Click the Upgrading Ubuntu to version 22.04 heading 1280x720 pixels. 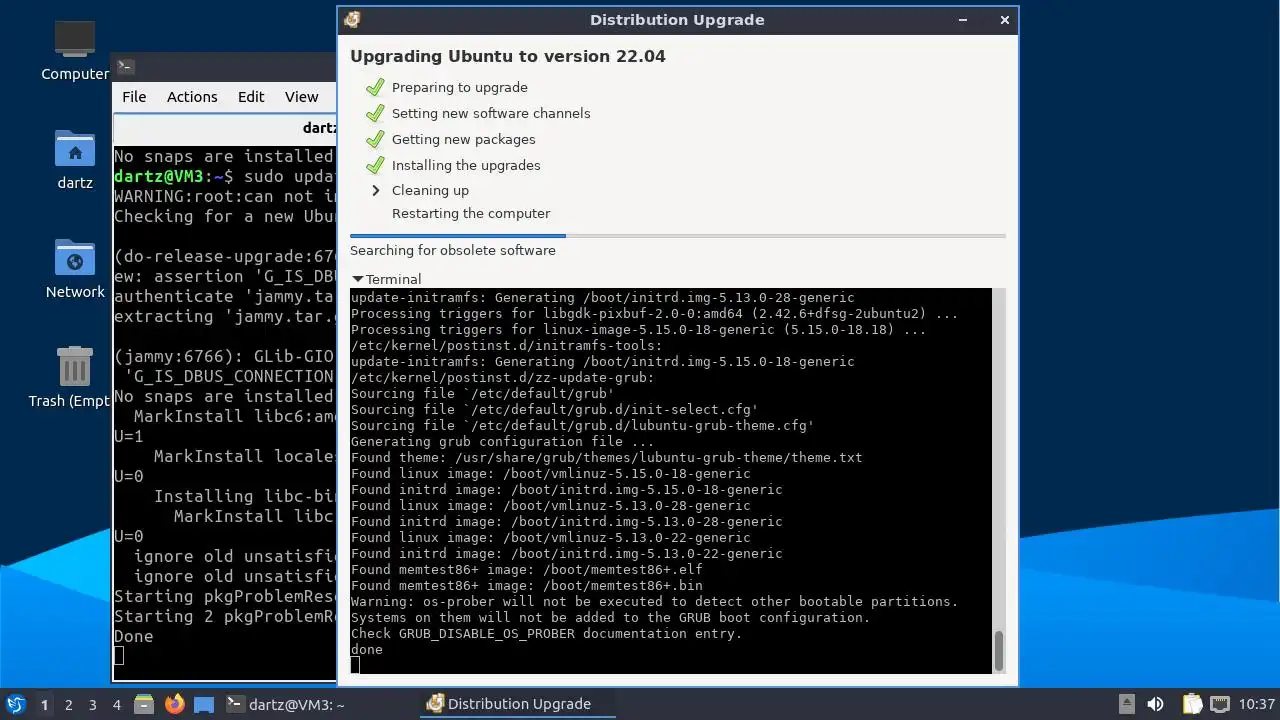tap(508, 56)
